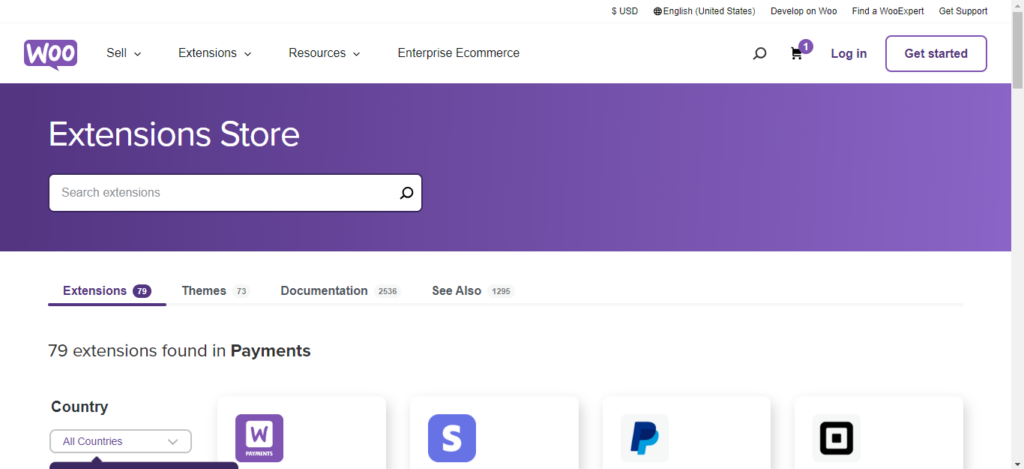Image resolution: width=1024 pixels, height=469 pixels.
Task: Switch to the Themes tab
Action: [x=216, y=291]
